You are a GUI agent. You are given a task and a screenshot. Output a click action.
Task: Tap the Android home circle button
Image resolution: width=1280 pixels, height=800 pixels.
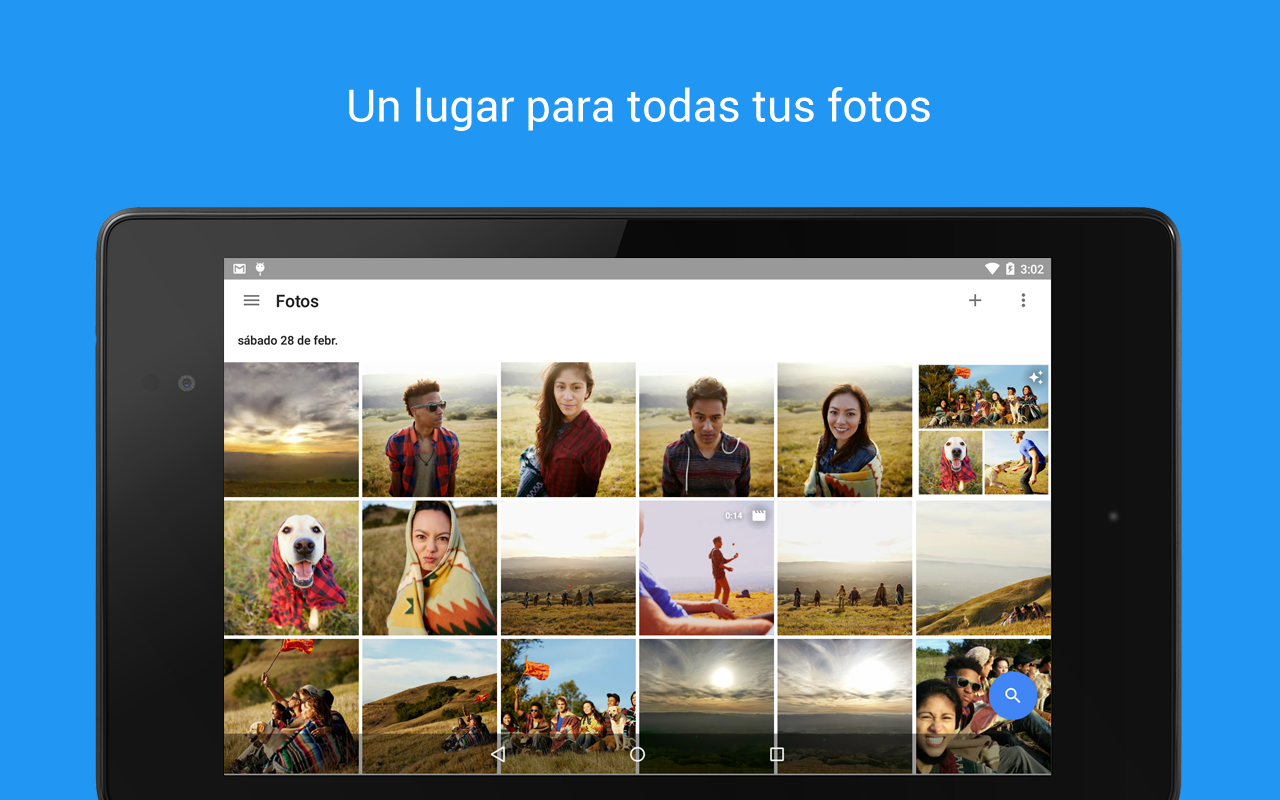tap(637, 754)
